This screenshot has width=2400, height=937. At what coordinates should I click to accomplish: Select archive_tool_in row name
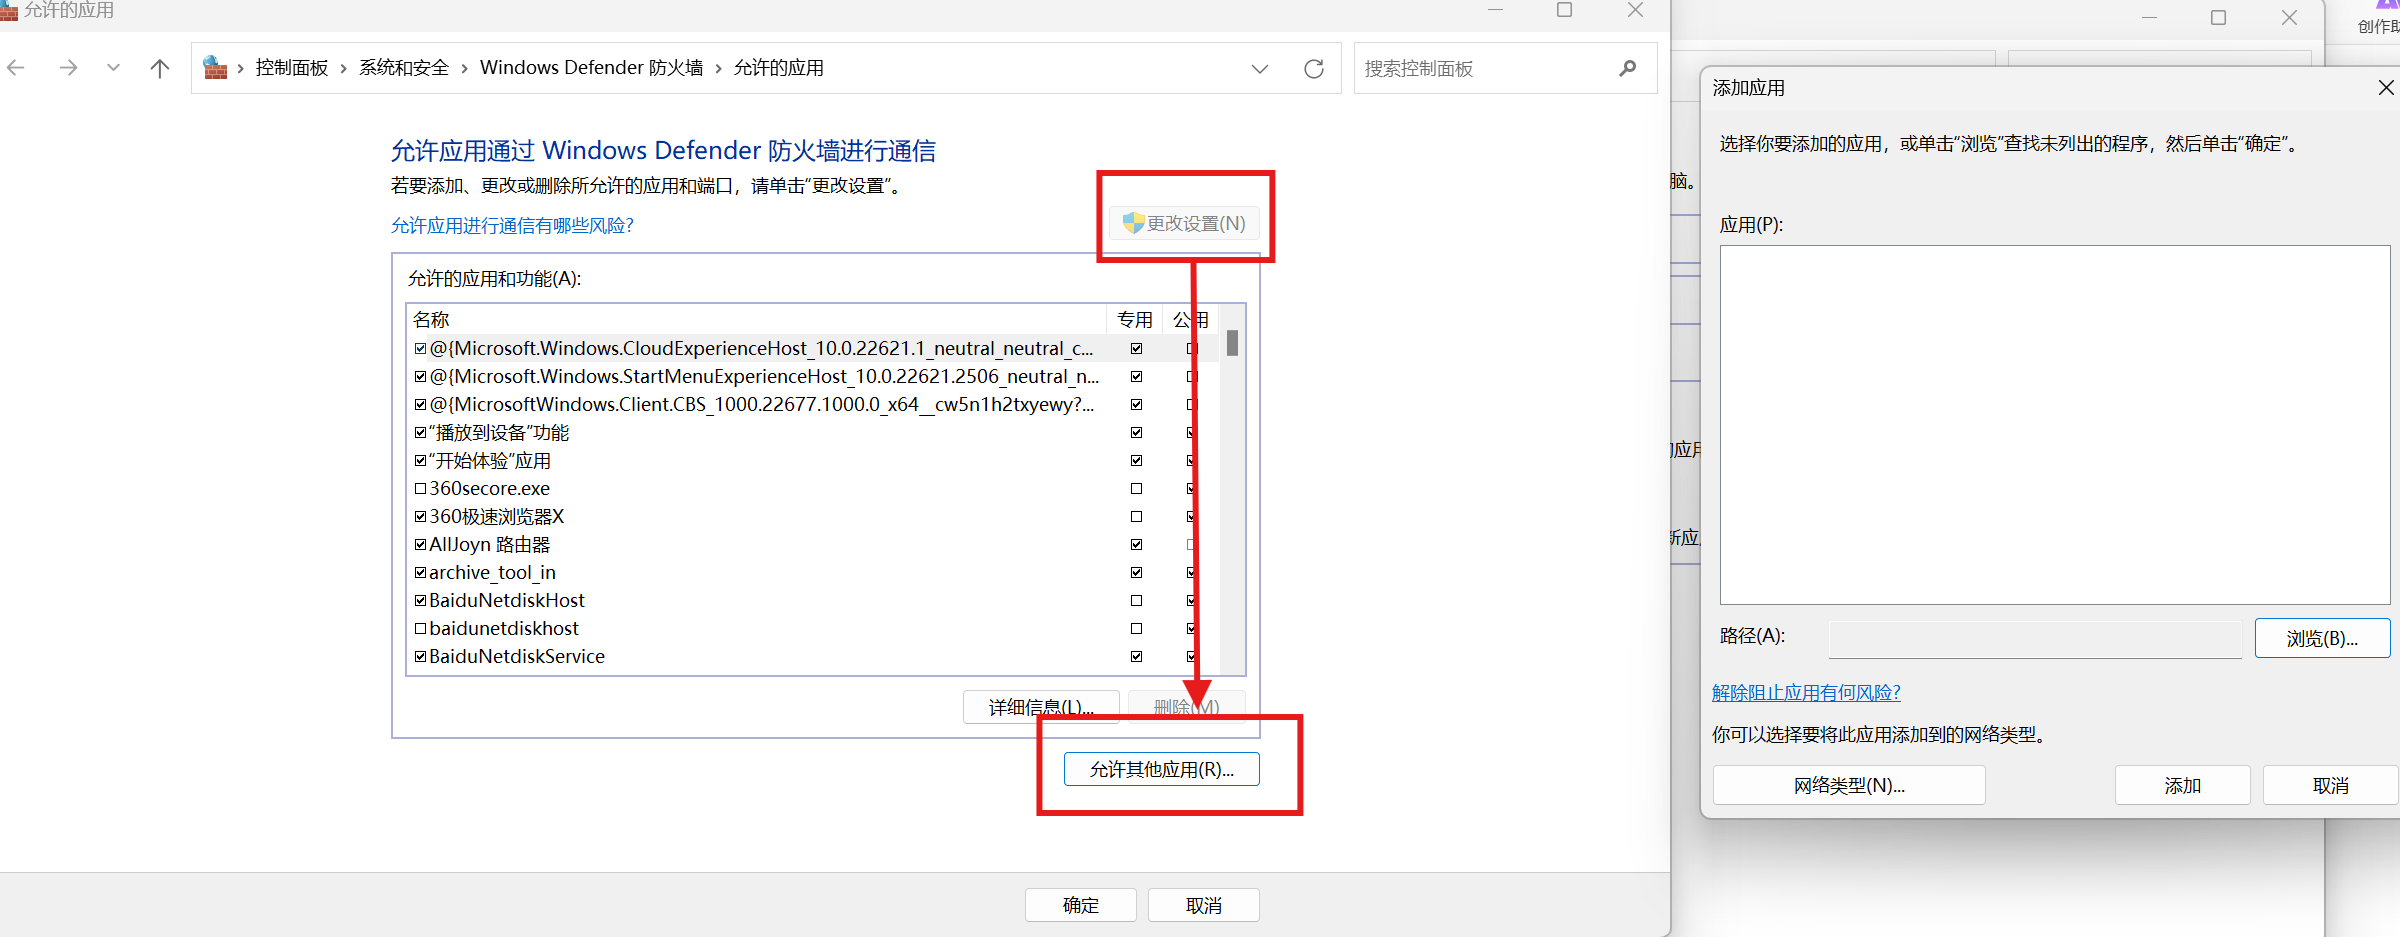click(492, 573)
